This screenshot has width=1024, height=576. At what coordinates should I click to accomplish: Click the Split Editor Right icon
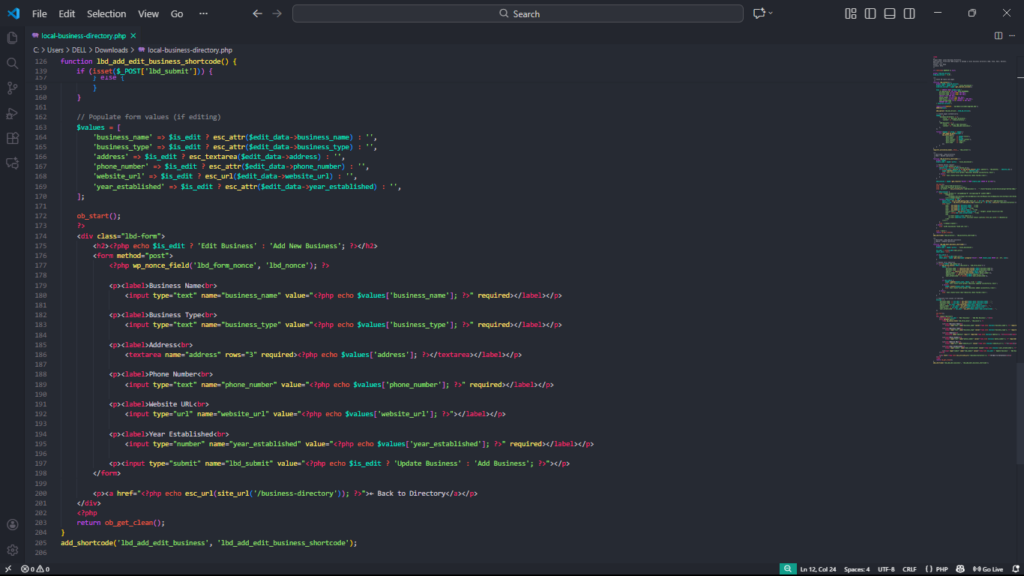[998, 35]
